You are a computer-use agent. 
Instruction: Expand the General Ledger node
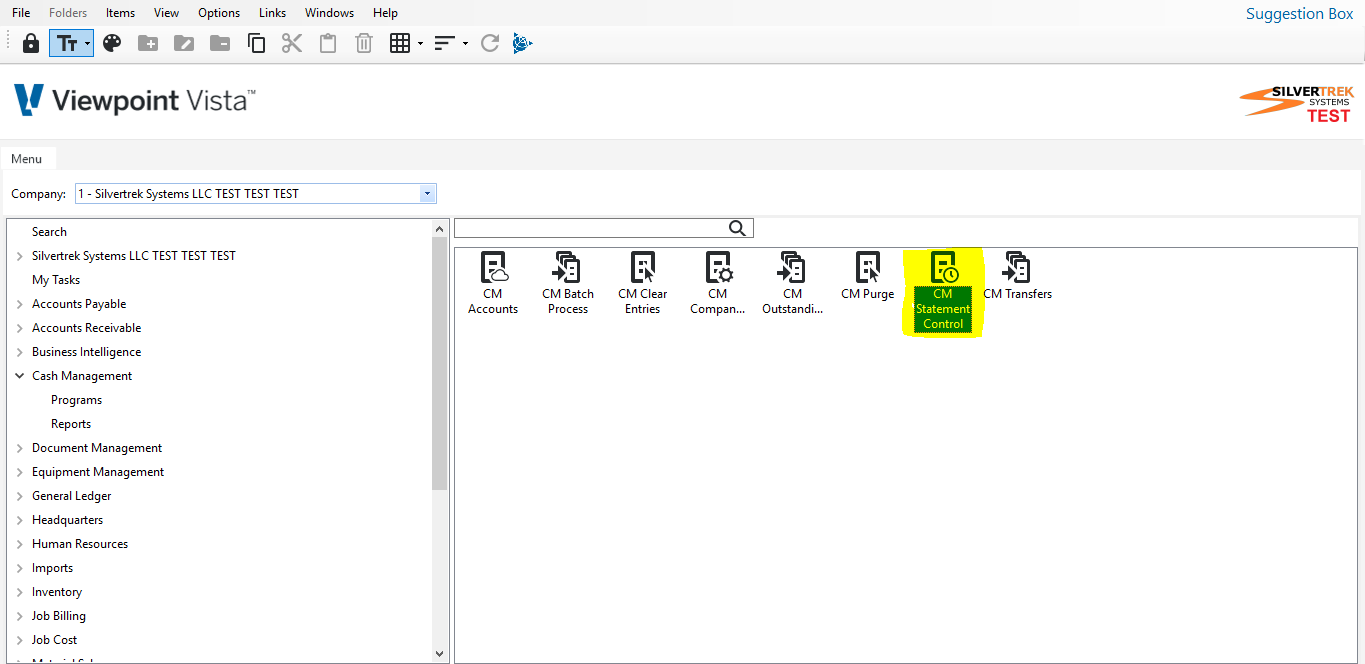[x=20, y=496]
